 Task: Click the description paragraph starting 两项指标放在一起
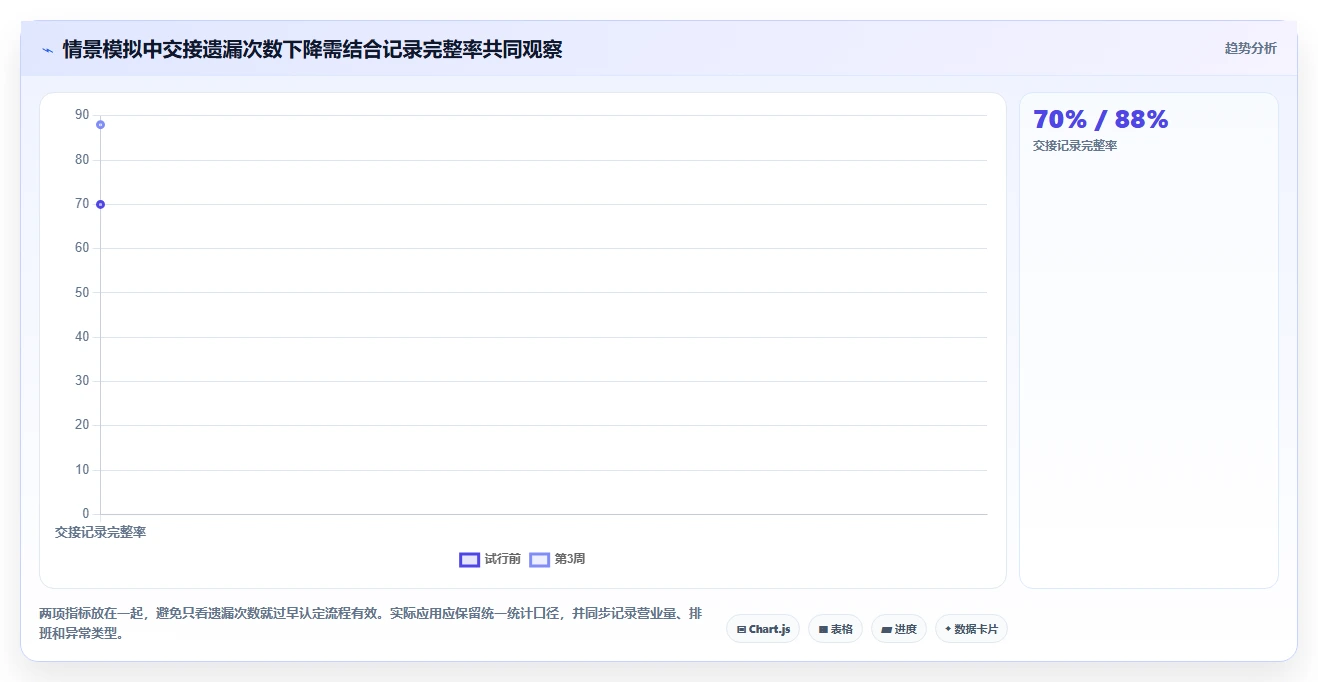click(371, 623)
